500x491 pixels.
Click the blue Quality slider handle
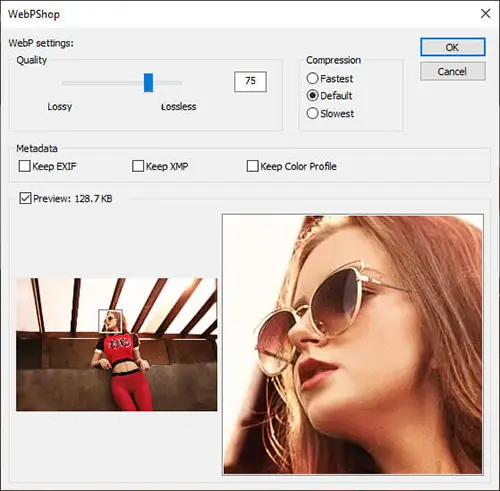(148, 83)
